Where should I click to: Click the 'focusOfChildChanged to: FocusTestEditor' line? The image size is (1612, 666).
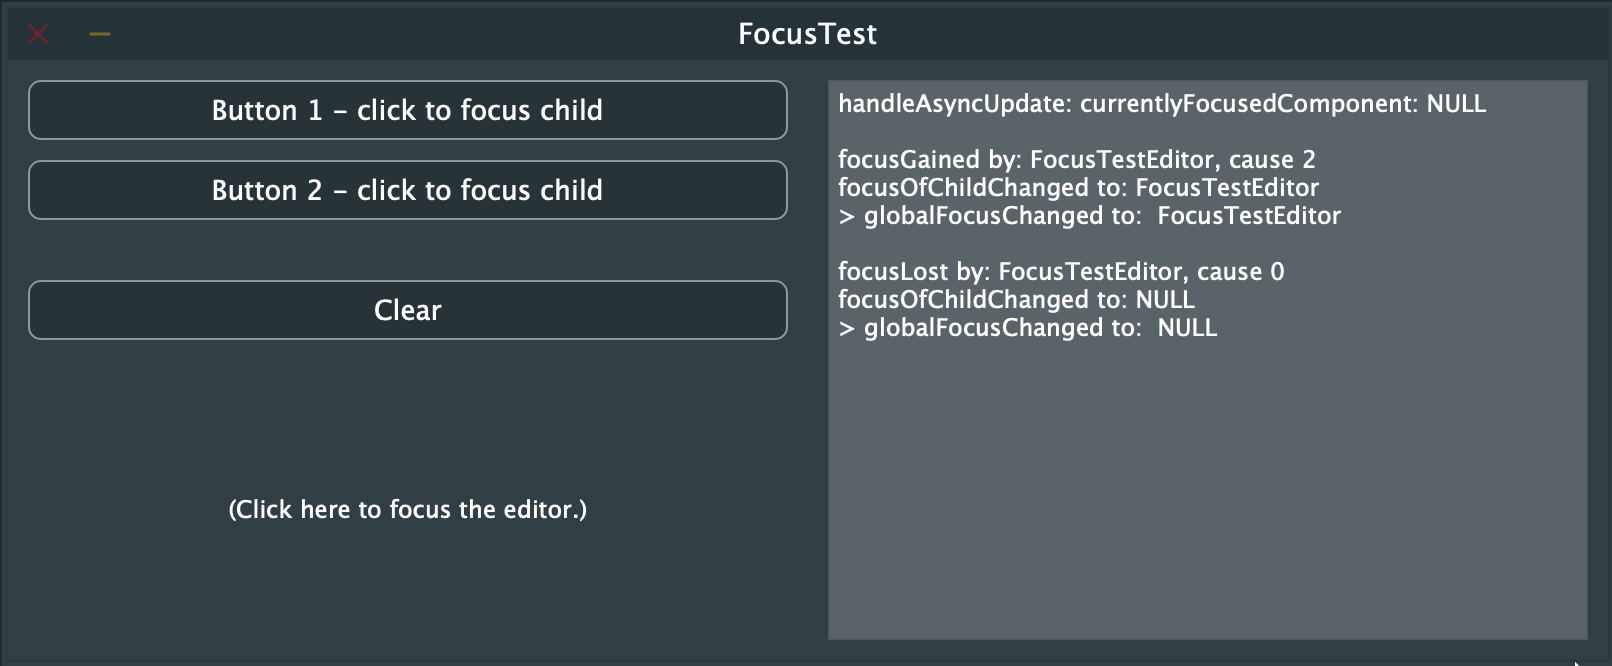tap(1077, 188)
